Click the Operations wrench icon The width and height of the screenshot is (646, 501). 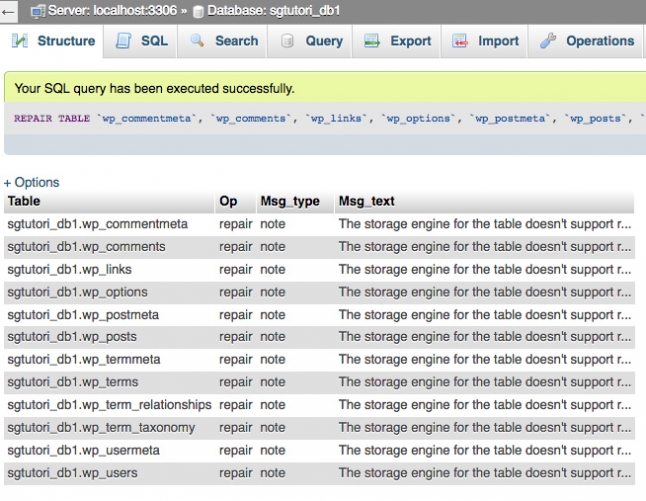pyautogui.click(x=548, y=41)
